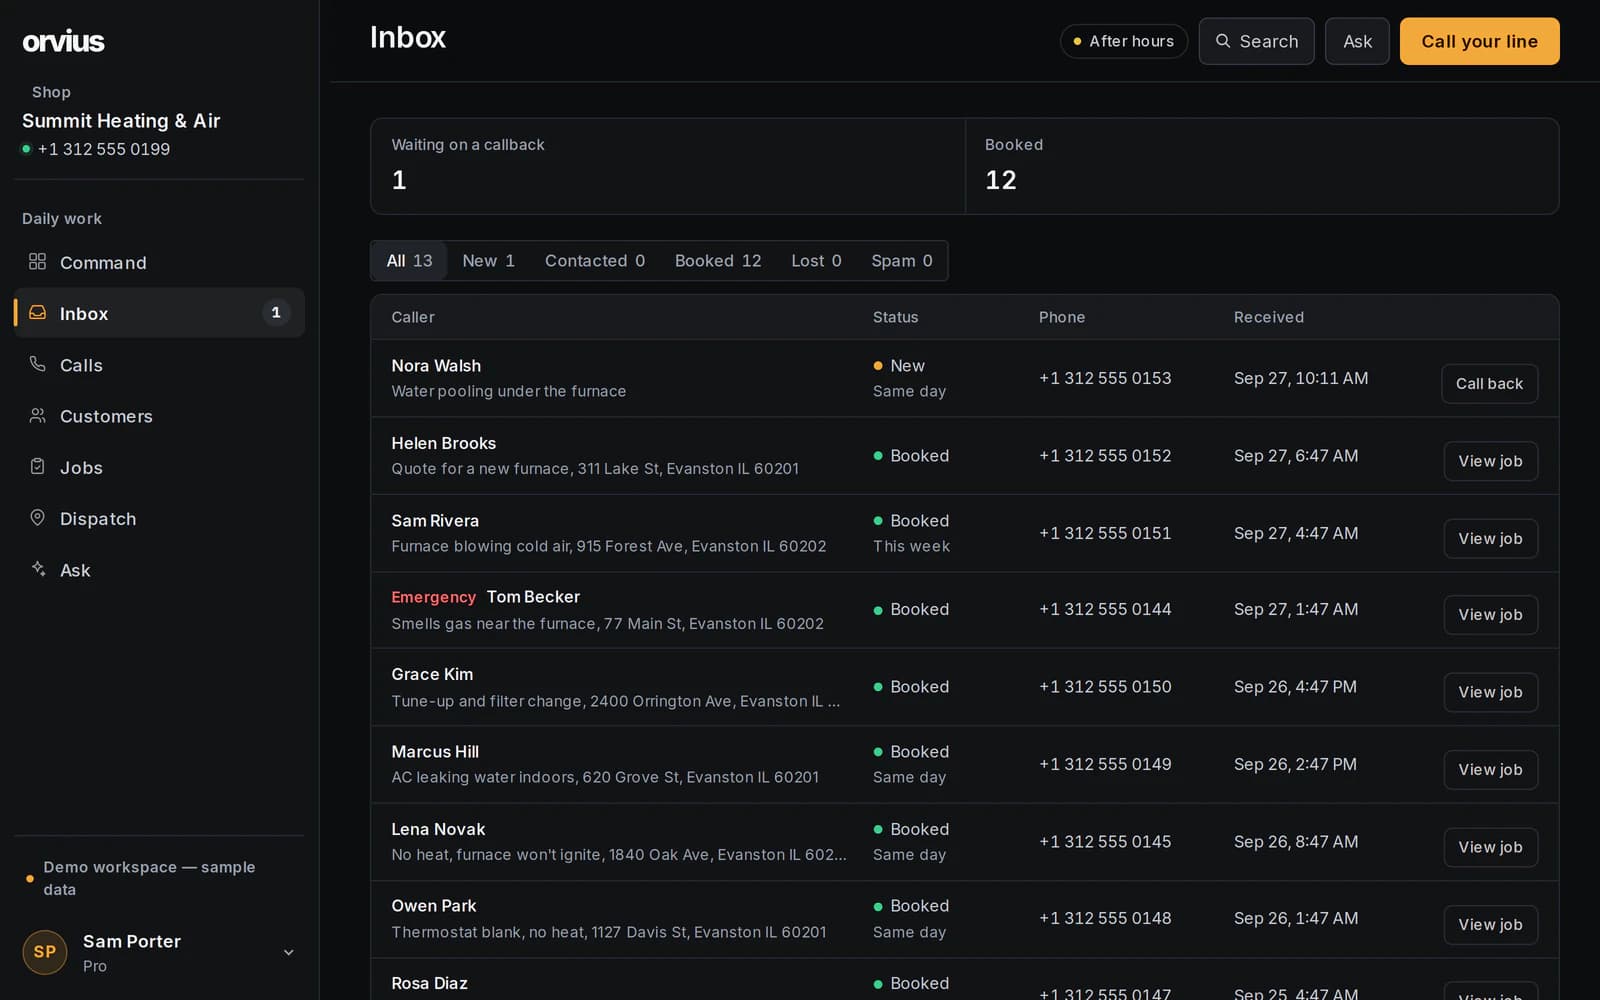This screenshot has height=1000, width=1600.
Task: Click the Calls phone icon
Action: click(x=37, y=364)
